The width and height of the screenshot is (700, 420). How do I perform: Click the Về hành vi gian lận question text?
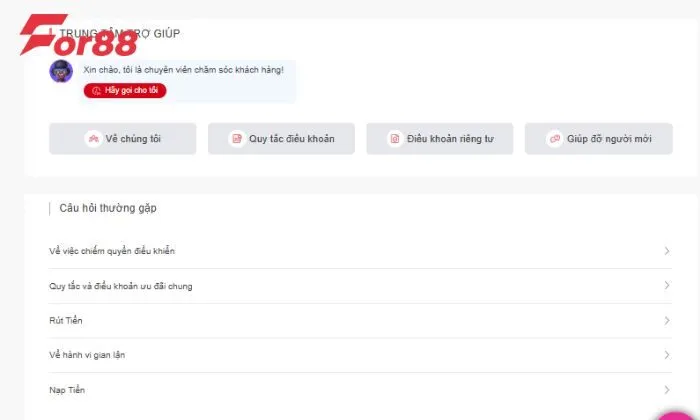[x=87, y=355]
